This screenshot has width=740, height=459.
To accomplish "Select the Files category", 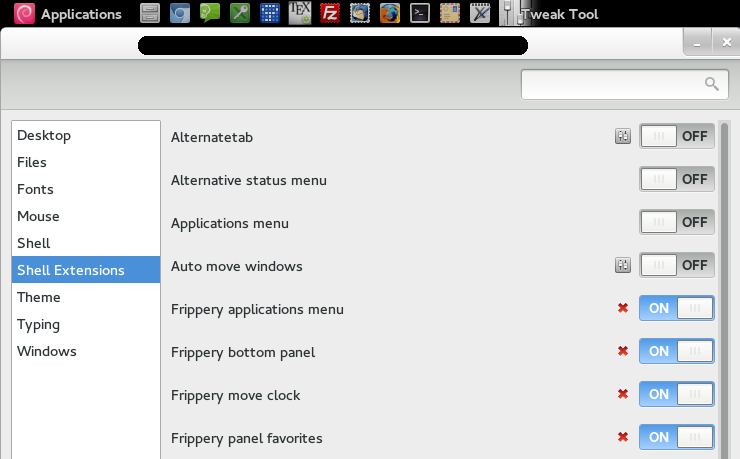I will click(x=86, y=162).
